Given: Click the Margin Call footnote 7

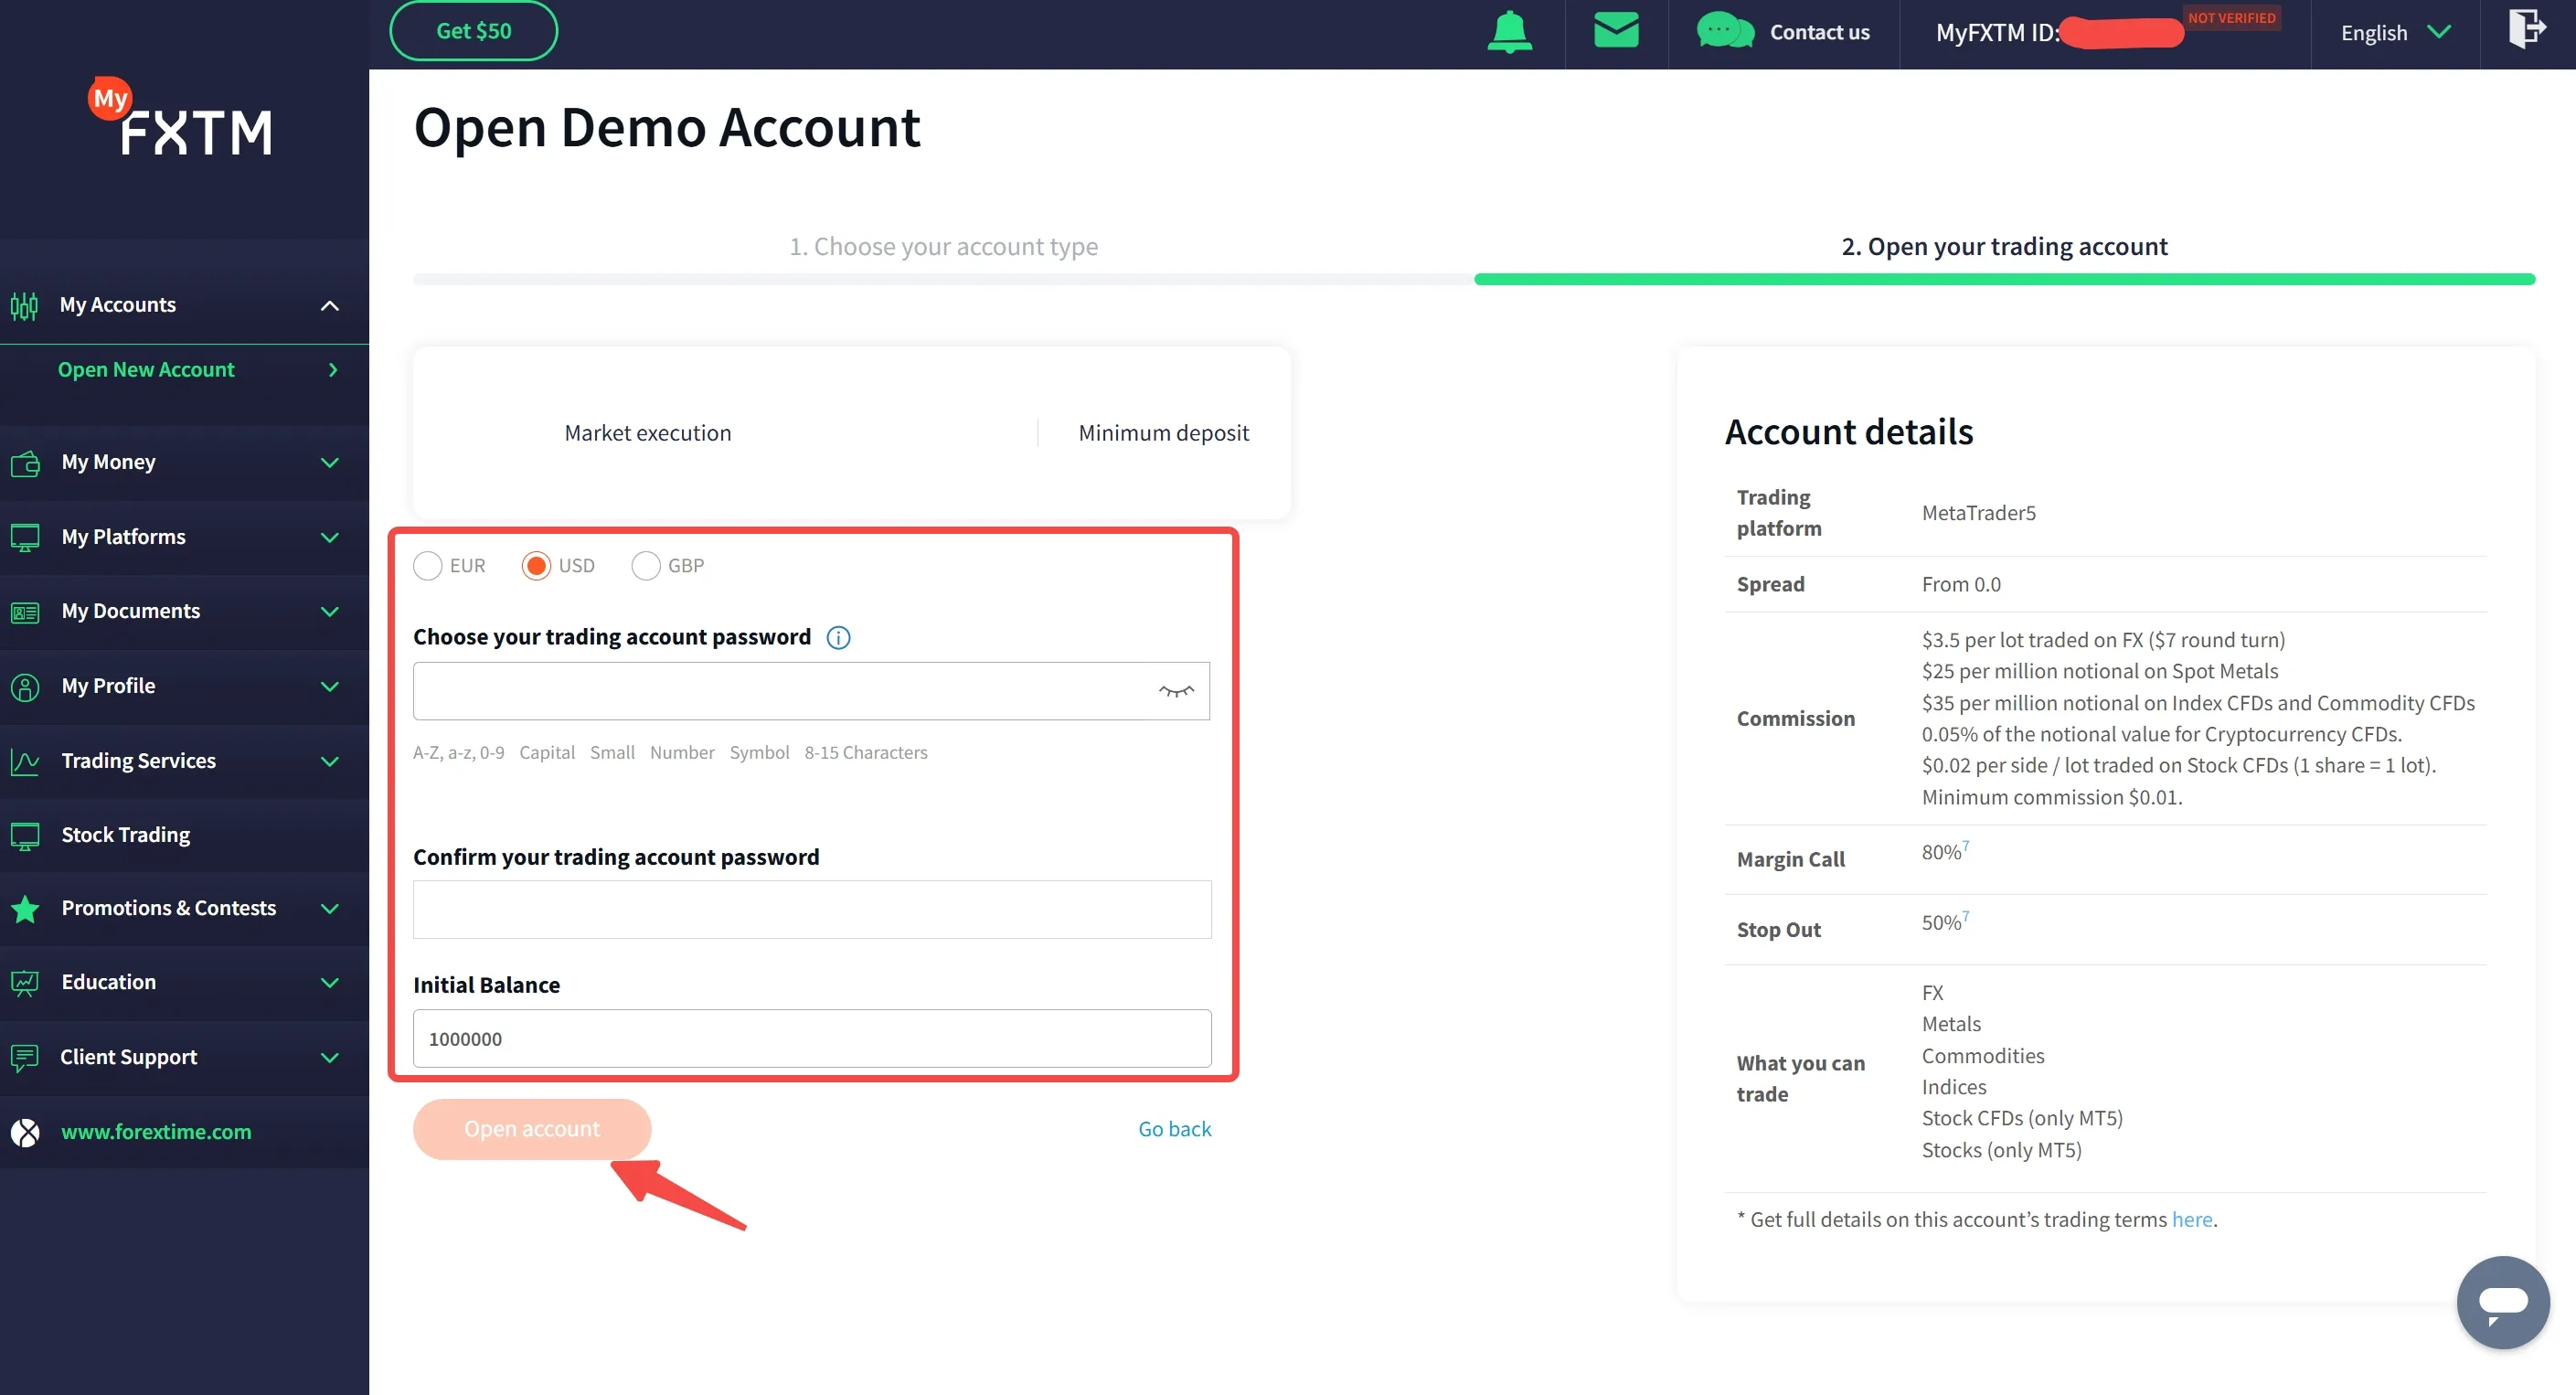Looking at the screenshot, I should 1965,846.
